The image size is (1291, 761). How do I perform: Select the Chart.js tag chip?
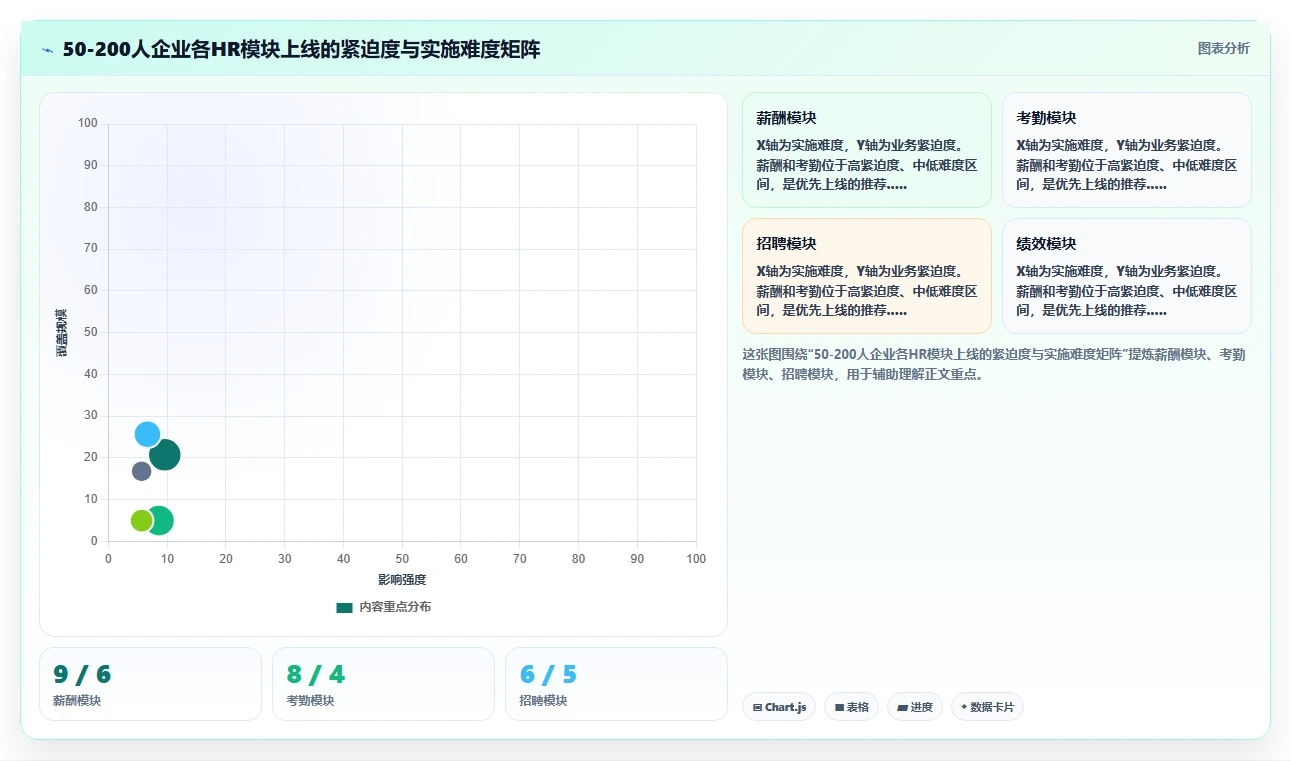pyautogui.click(x=779, y=707)
